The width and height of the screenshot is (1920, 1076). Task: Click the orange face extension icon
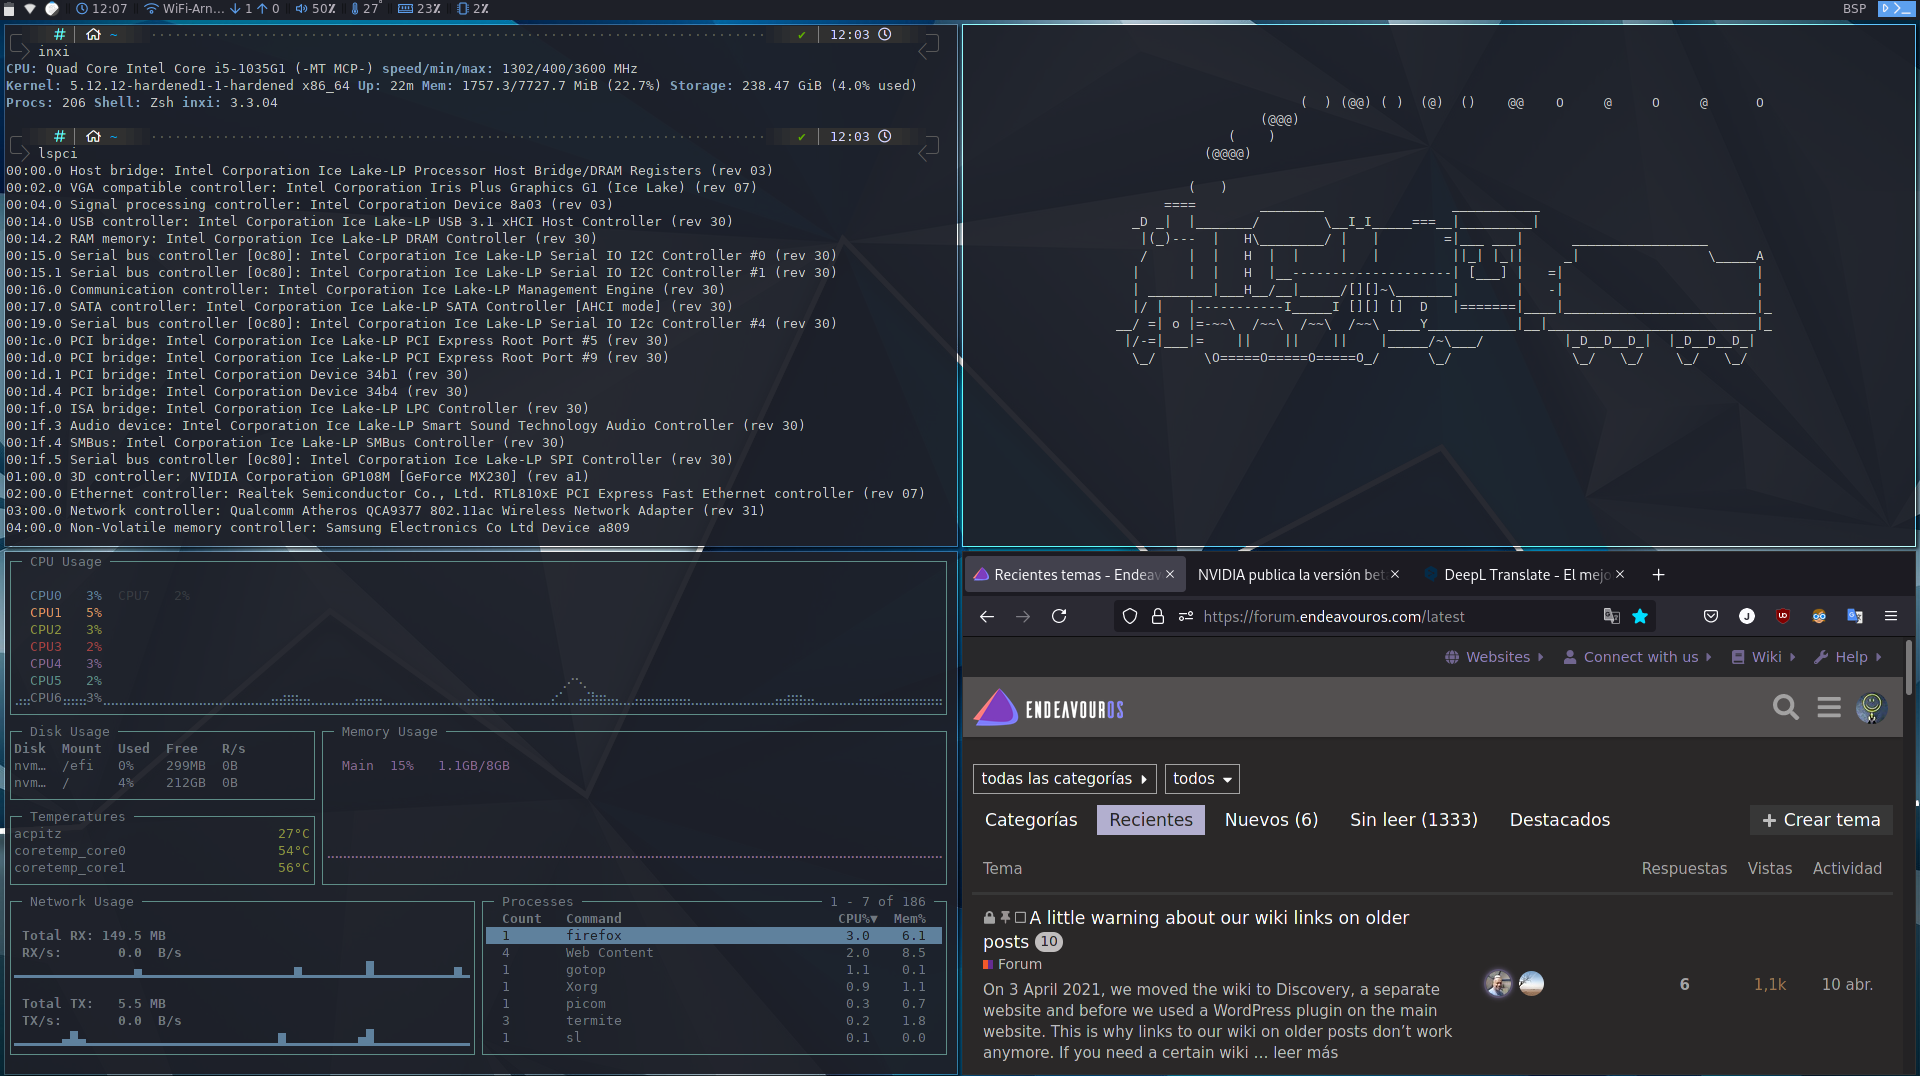coord(1819,616)
